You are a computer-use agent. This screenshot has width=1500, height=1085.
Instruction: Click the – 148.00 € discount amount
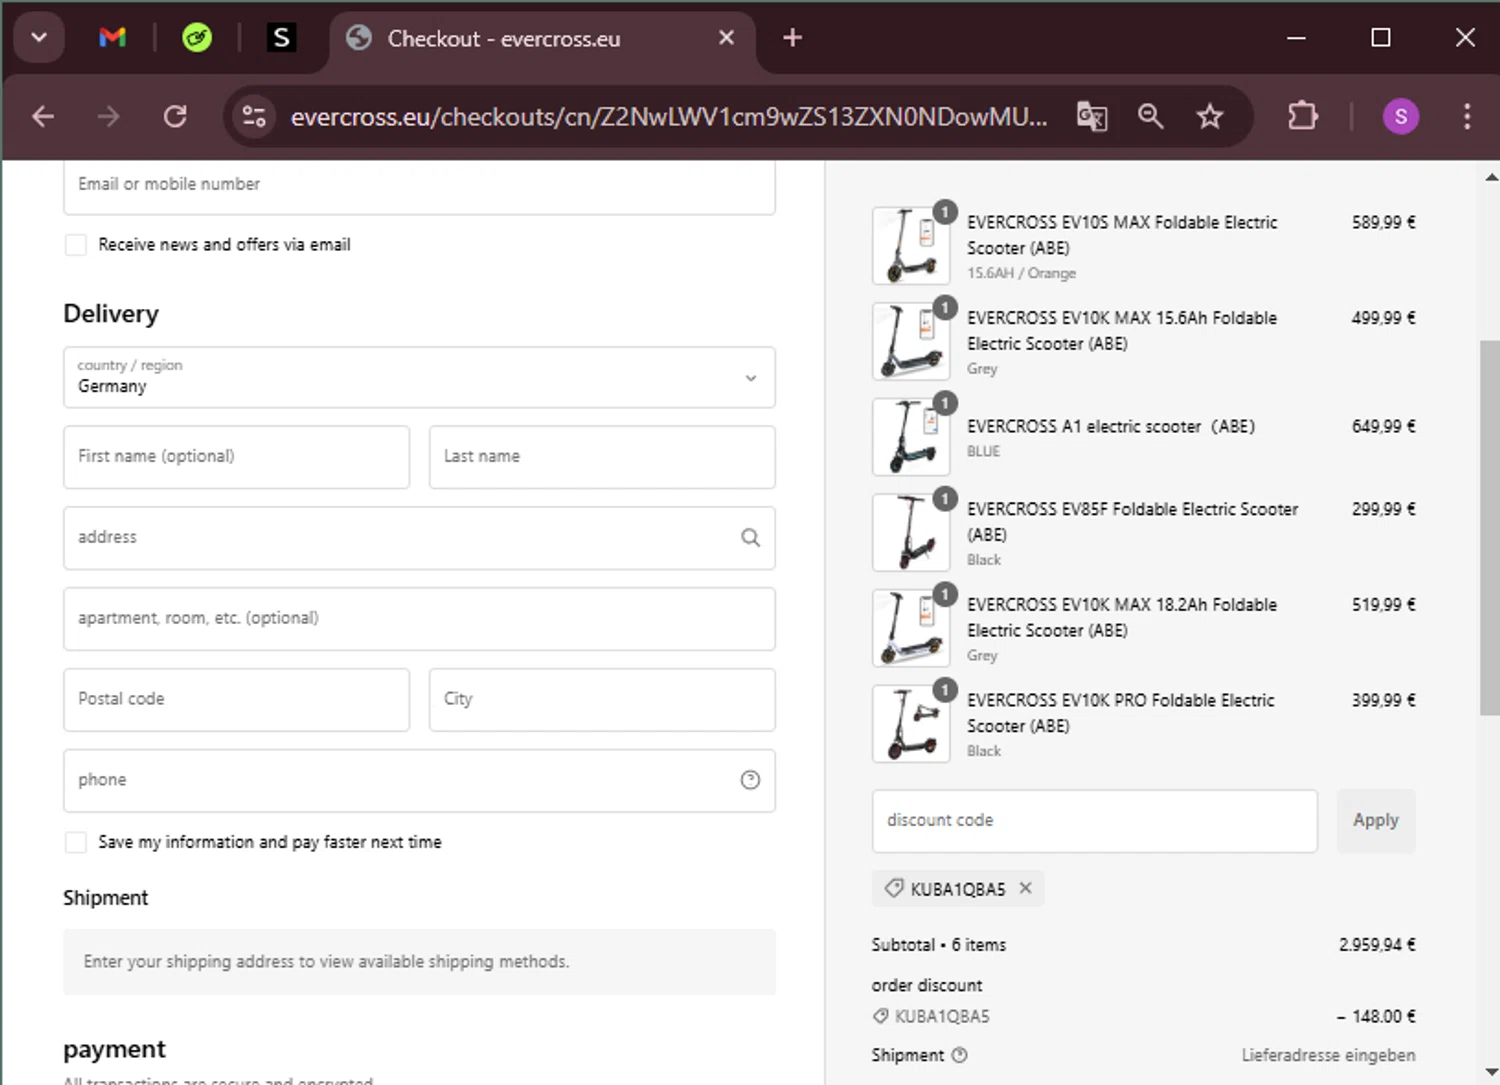pos(1376,1017)
